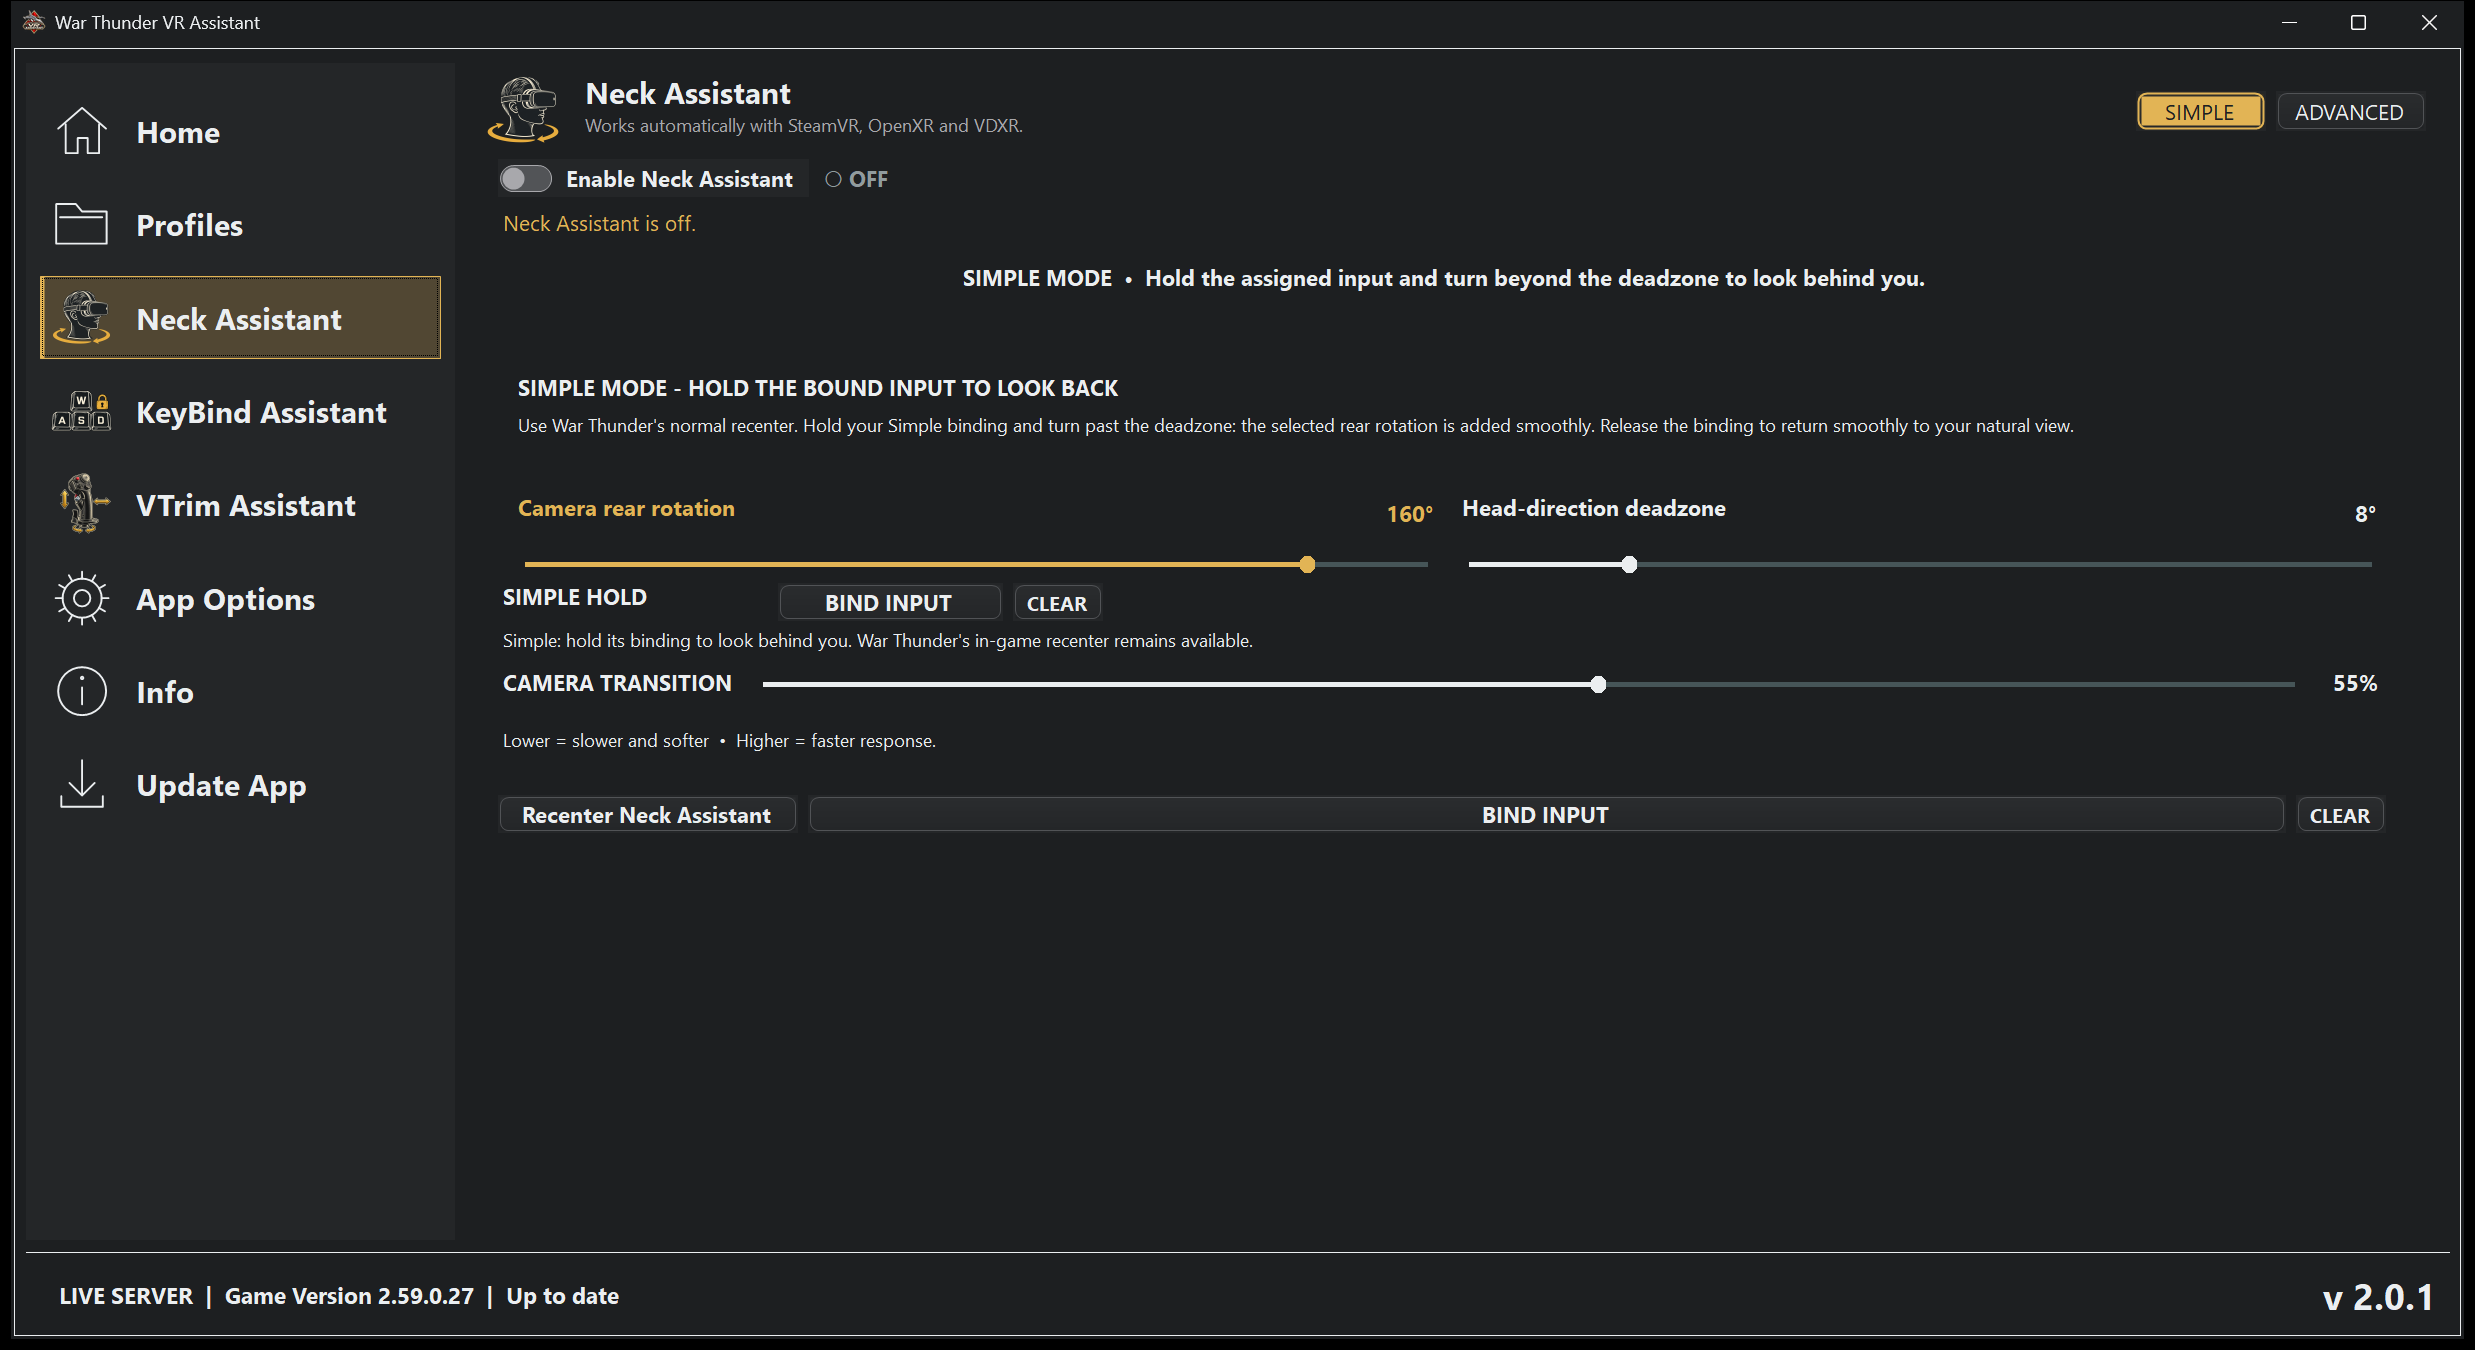Click the 8° deadzone value

pos(2365,514)
